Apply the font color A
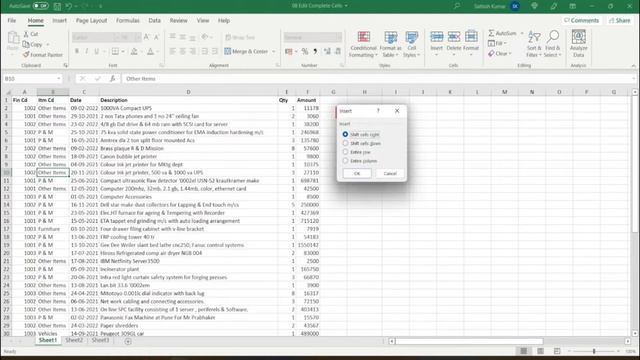Image resolution: width=640 pixels, height=360 pixels. (x=150, y=51)
